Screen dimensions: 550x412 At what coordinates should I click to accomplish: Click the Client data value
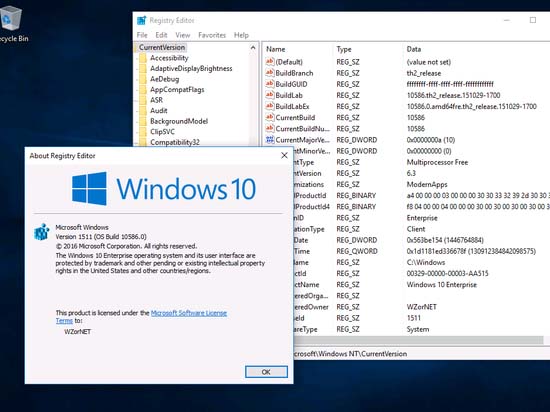416,229
